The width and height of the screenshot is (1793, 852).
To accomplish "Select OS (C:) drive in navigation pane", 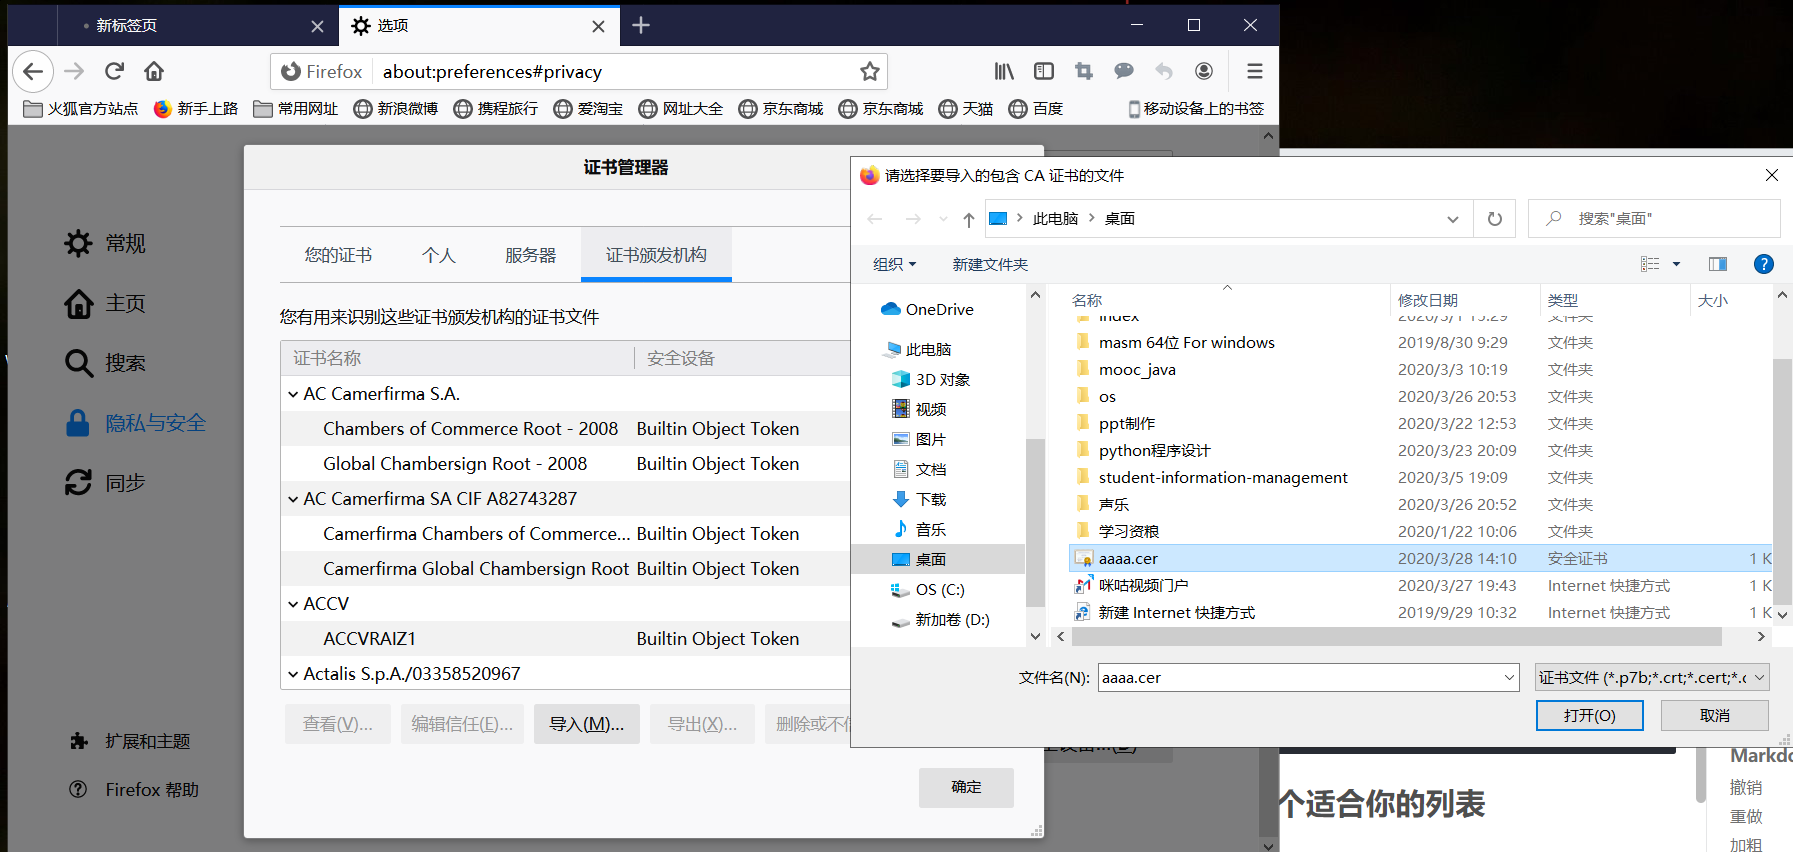I will (x=927, y=590).
